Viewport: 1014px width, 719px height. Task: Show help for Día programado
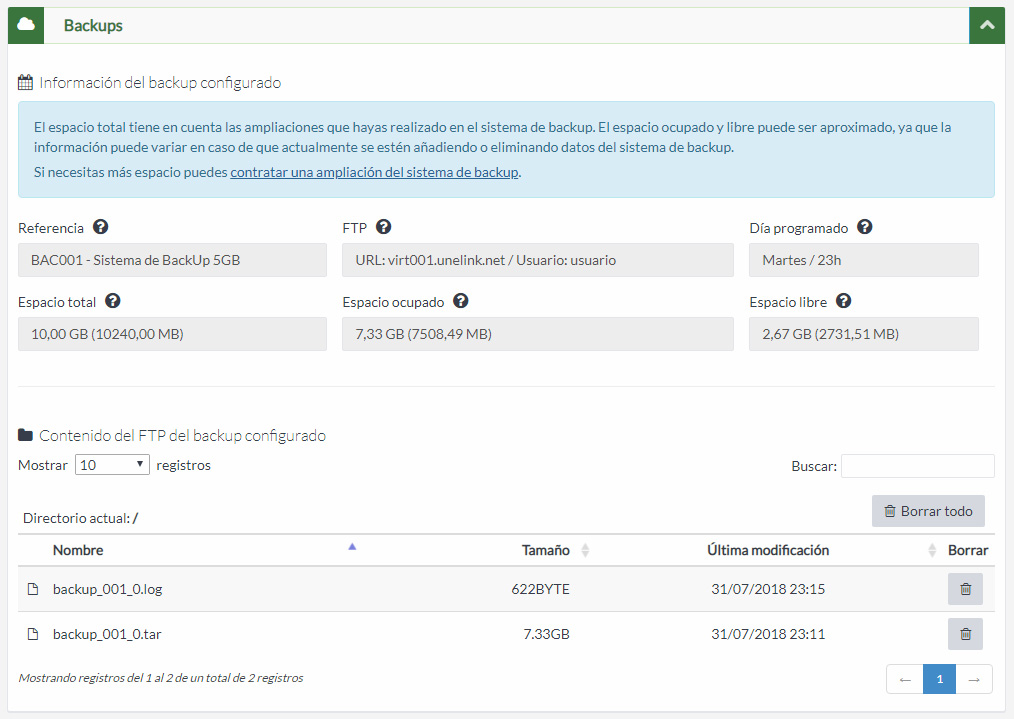865,227
